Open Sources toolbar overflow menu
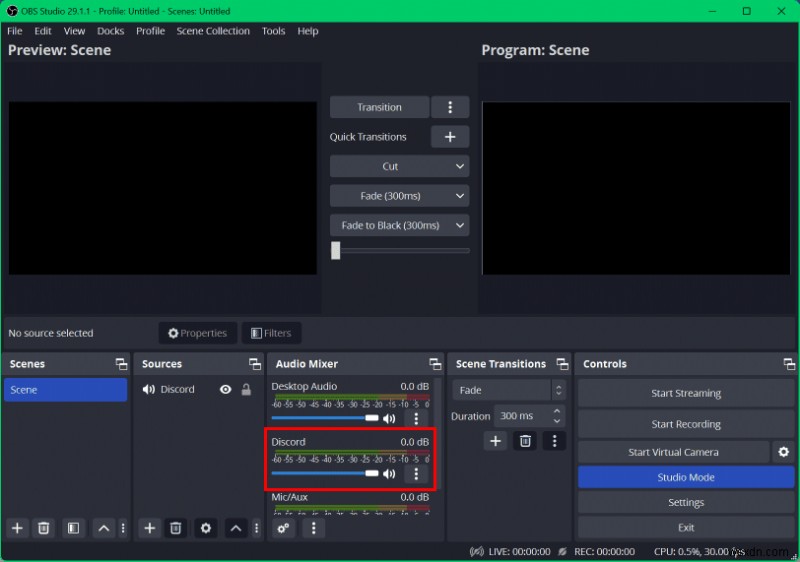 (x=256, y=528)
